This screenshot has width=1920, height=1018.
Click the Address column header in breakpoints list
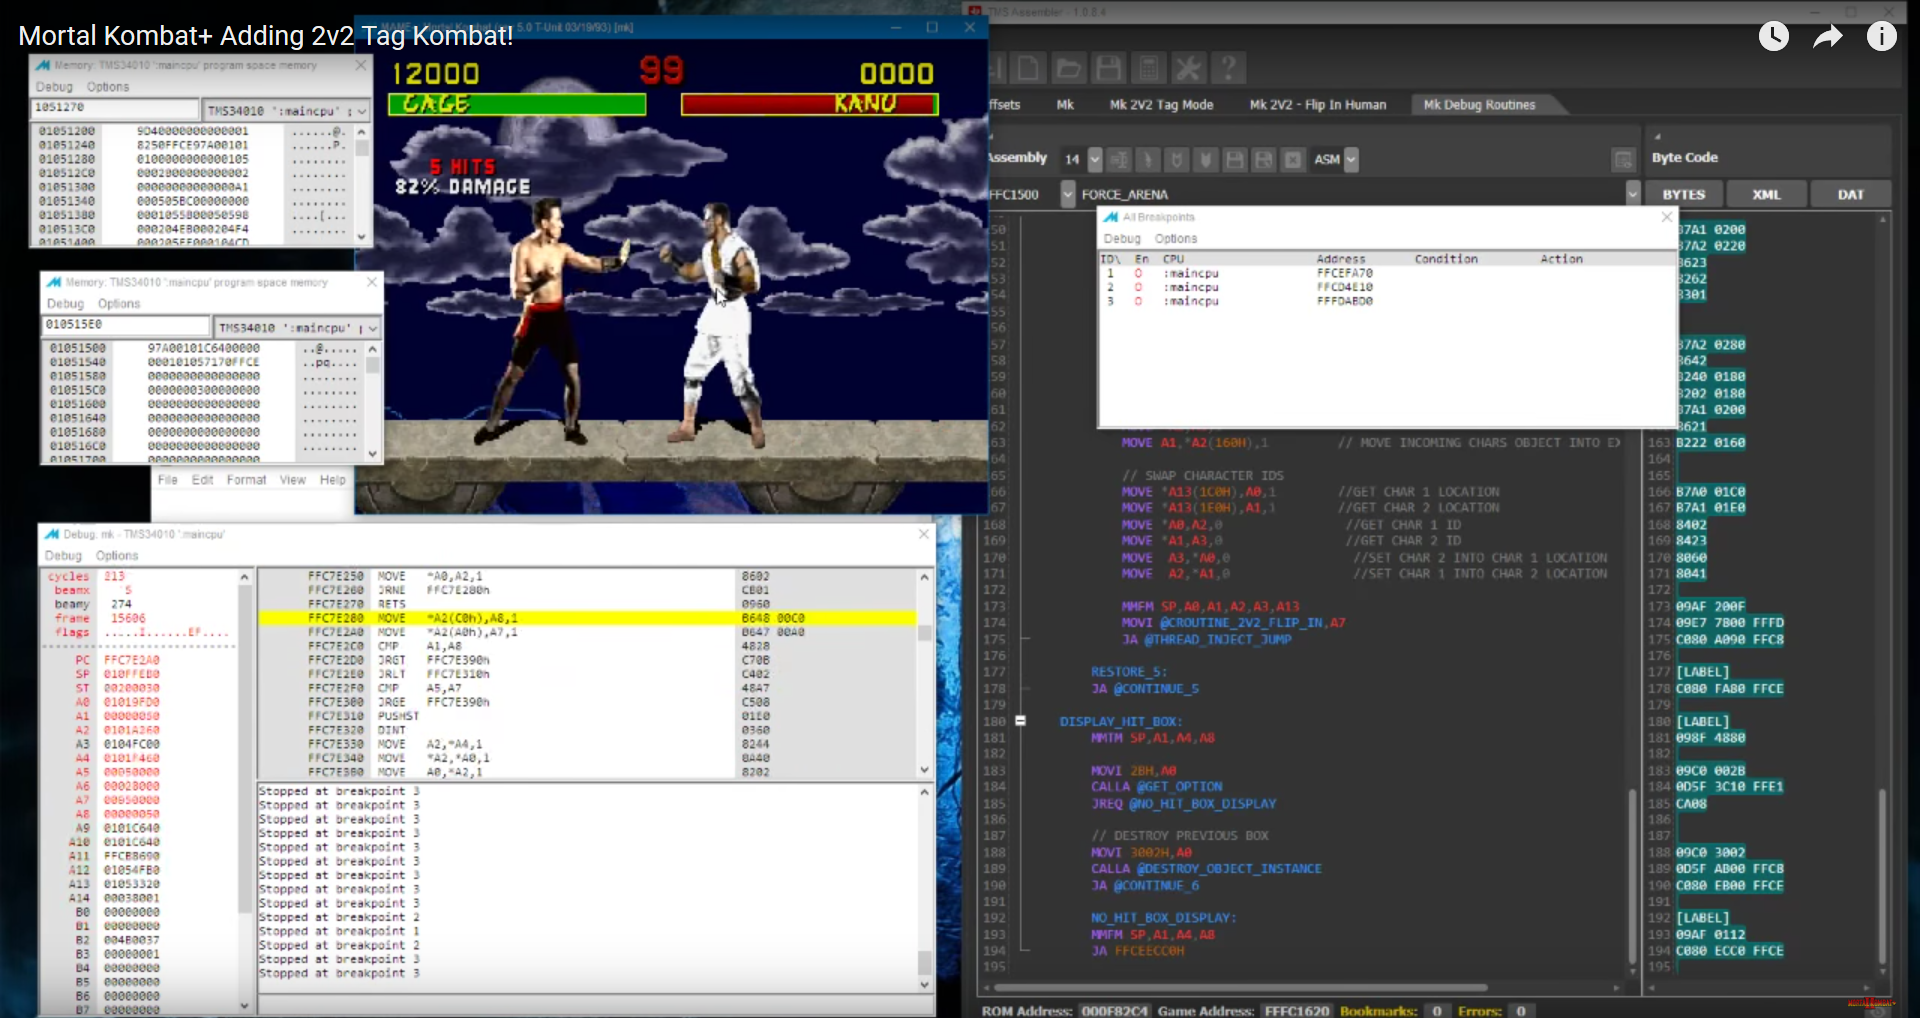pyautogui.click(x=1340, y=259)
